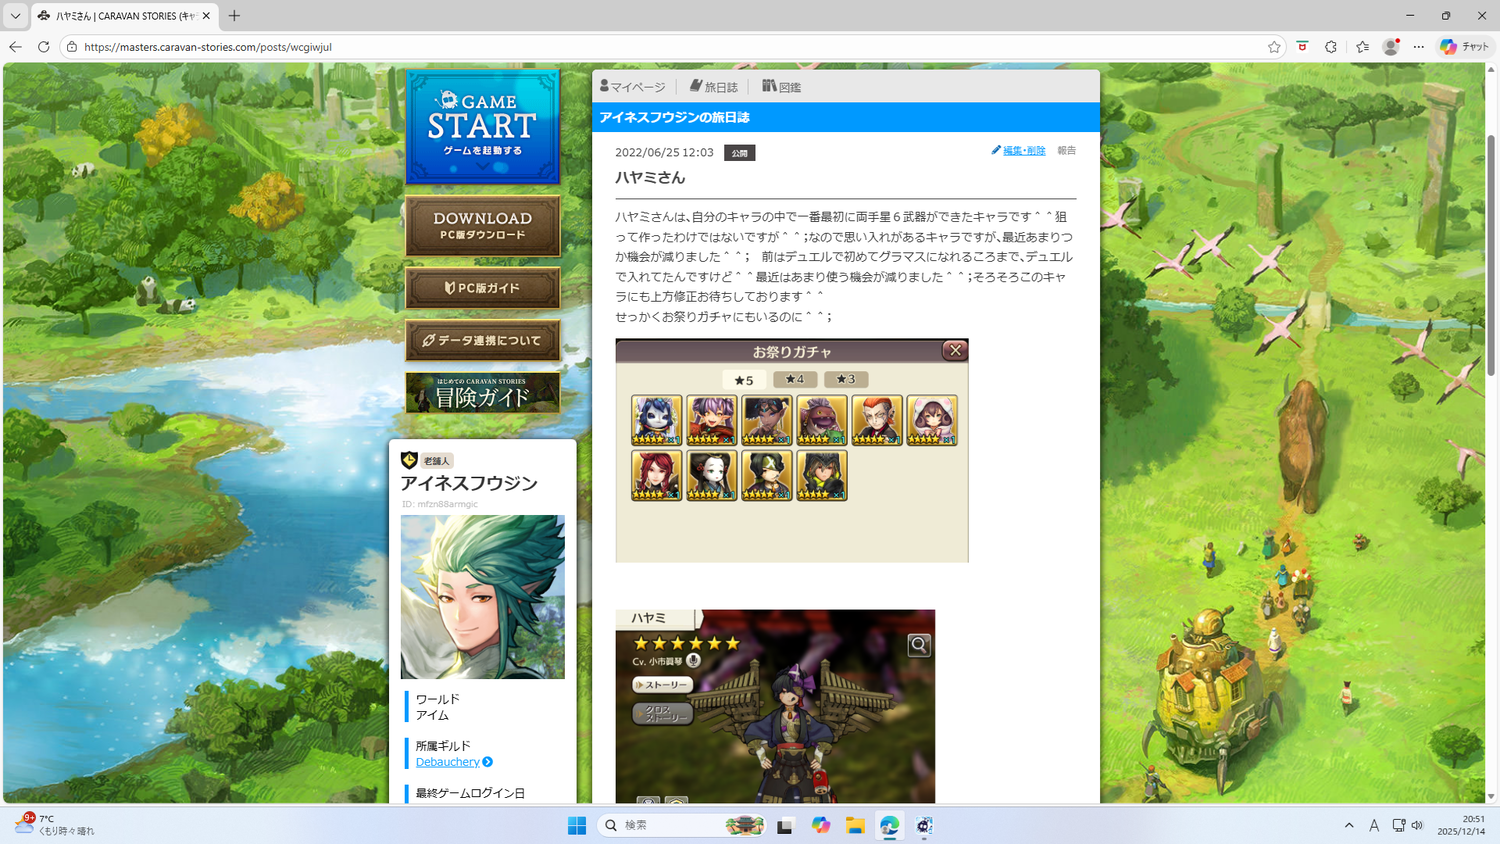Click the GAME START button
Image resolution: width=1500 pixels, height=844 pixels.
click(x=482, y=127)
